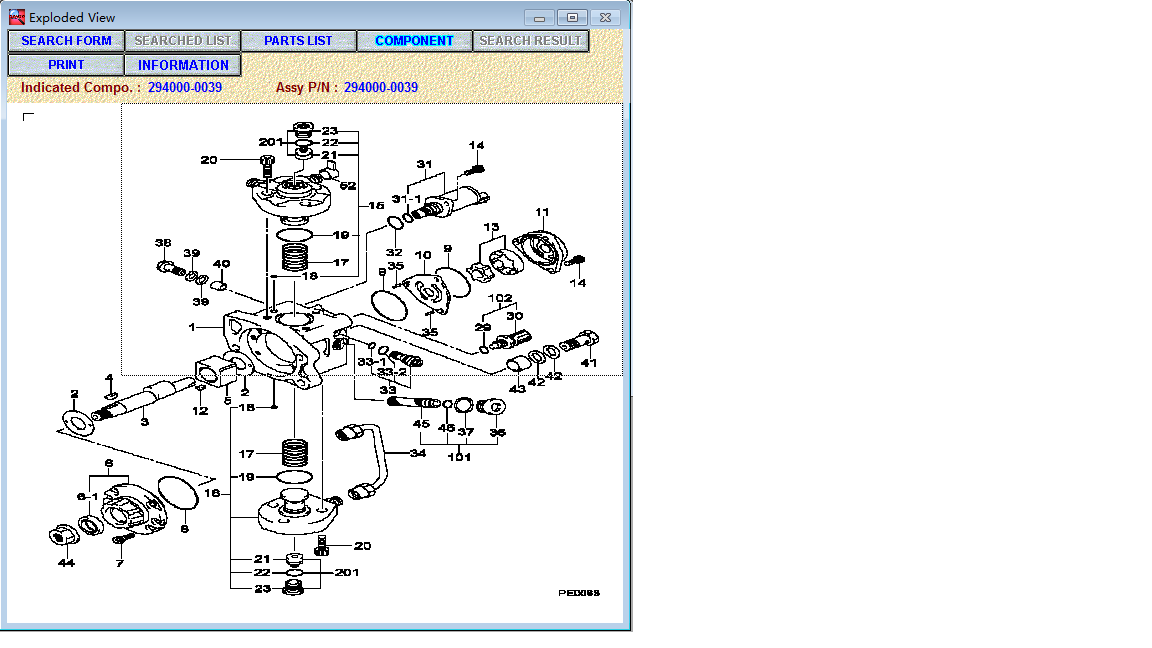Viewport: 1152px width, 648px height.
Task: Select the bolt drawing labeled 38
Action: pos(166,266)
